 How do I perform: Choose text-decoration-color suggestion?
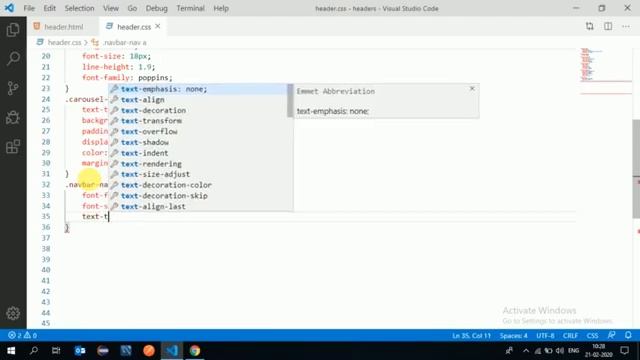(x=198, y=185)
